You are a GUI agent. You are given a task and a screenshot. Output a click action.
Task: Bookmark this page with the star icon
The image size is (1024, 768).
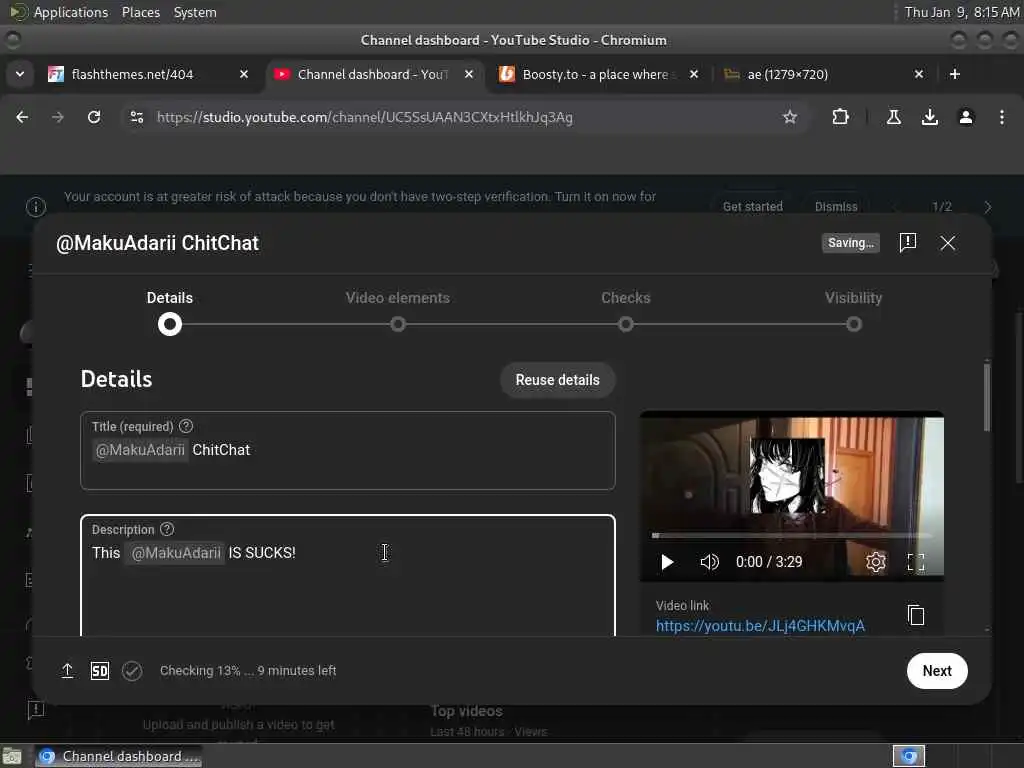[x=790, y=118]
